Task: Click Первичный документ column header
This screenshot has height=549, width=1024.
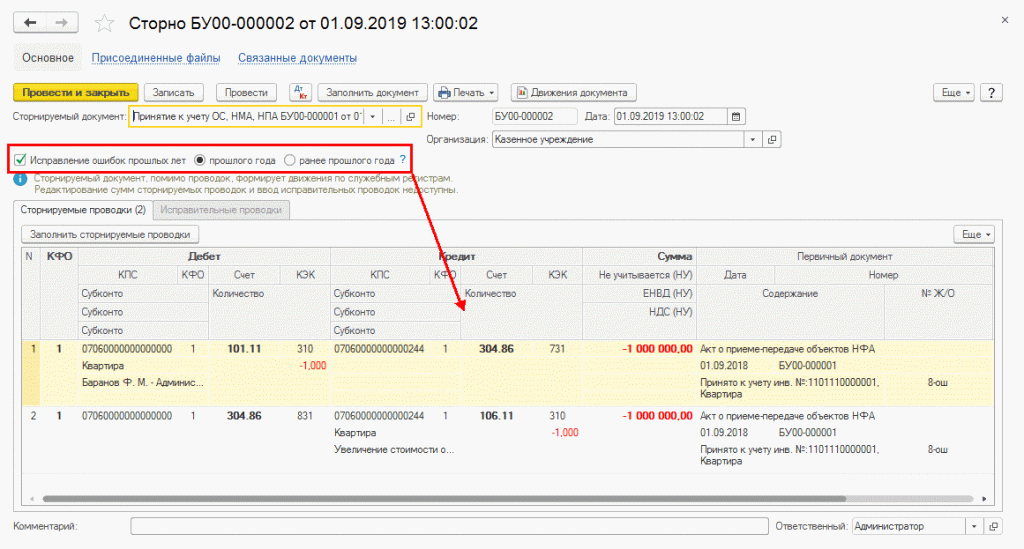Action: [845, 257]
